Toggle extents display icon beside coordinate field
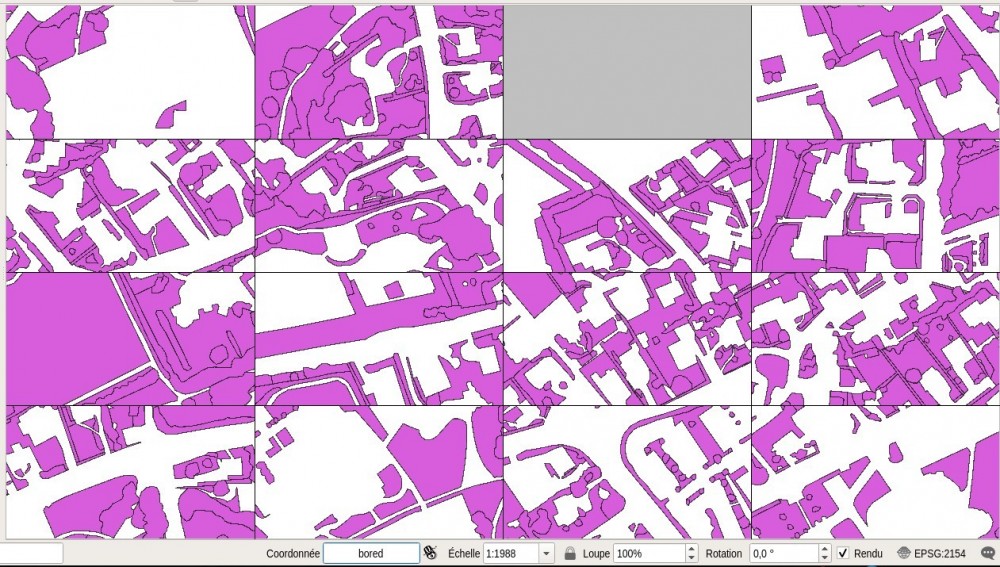This screenshot has width=1000, height=567. (431, 553)
